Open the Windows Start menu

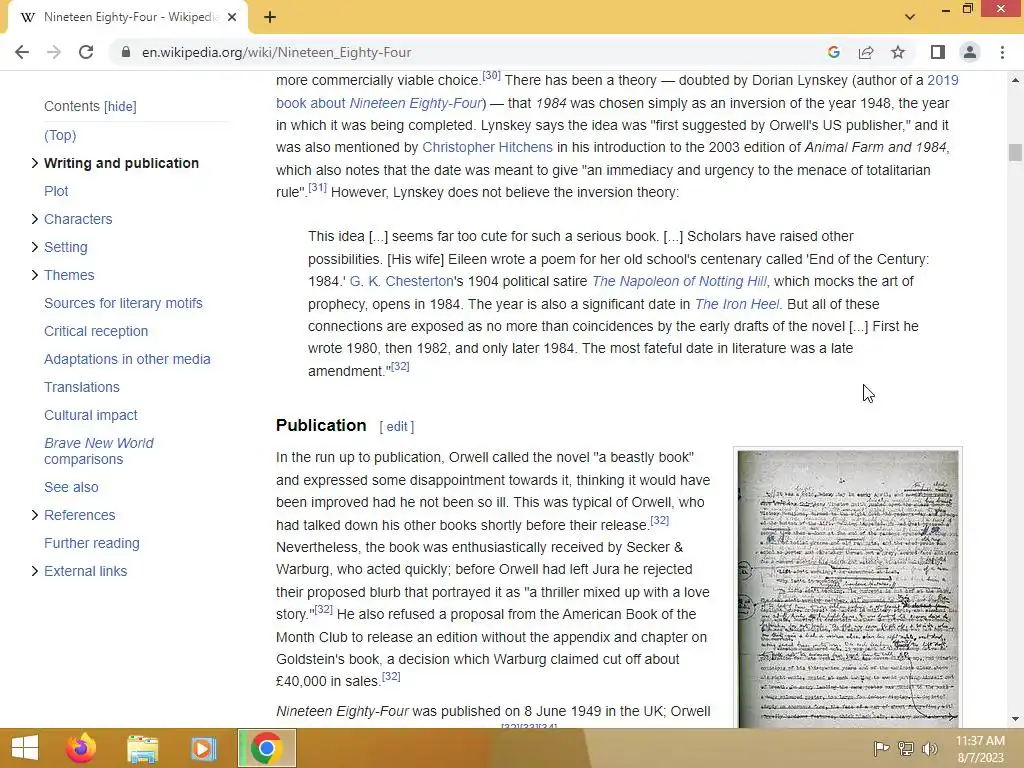click(x=25, y=748)
